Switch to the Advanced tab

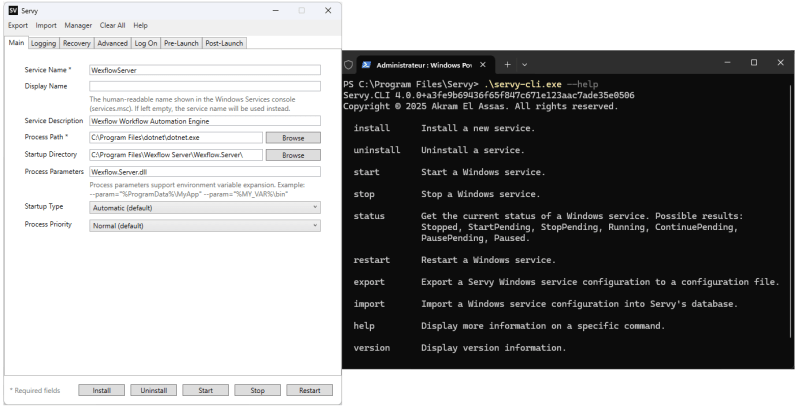112,43
